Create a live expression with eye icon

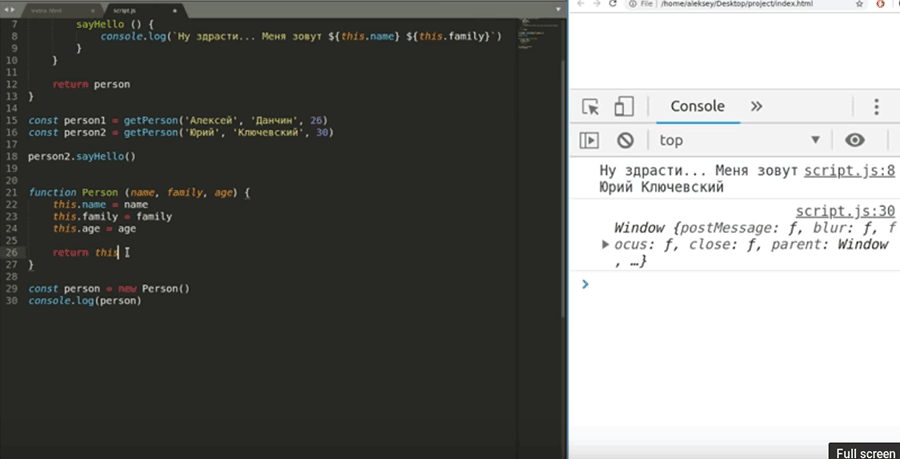pos(855,140)
